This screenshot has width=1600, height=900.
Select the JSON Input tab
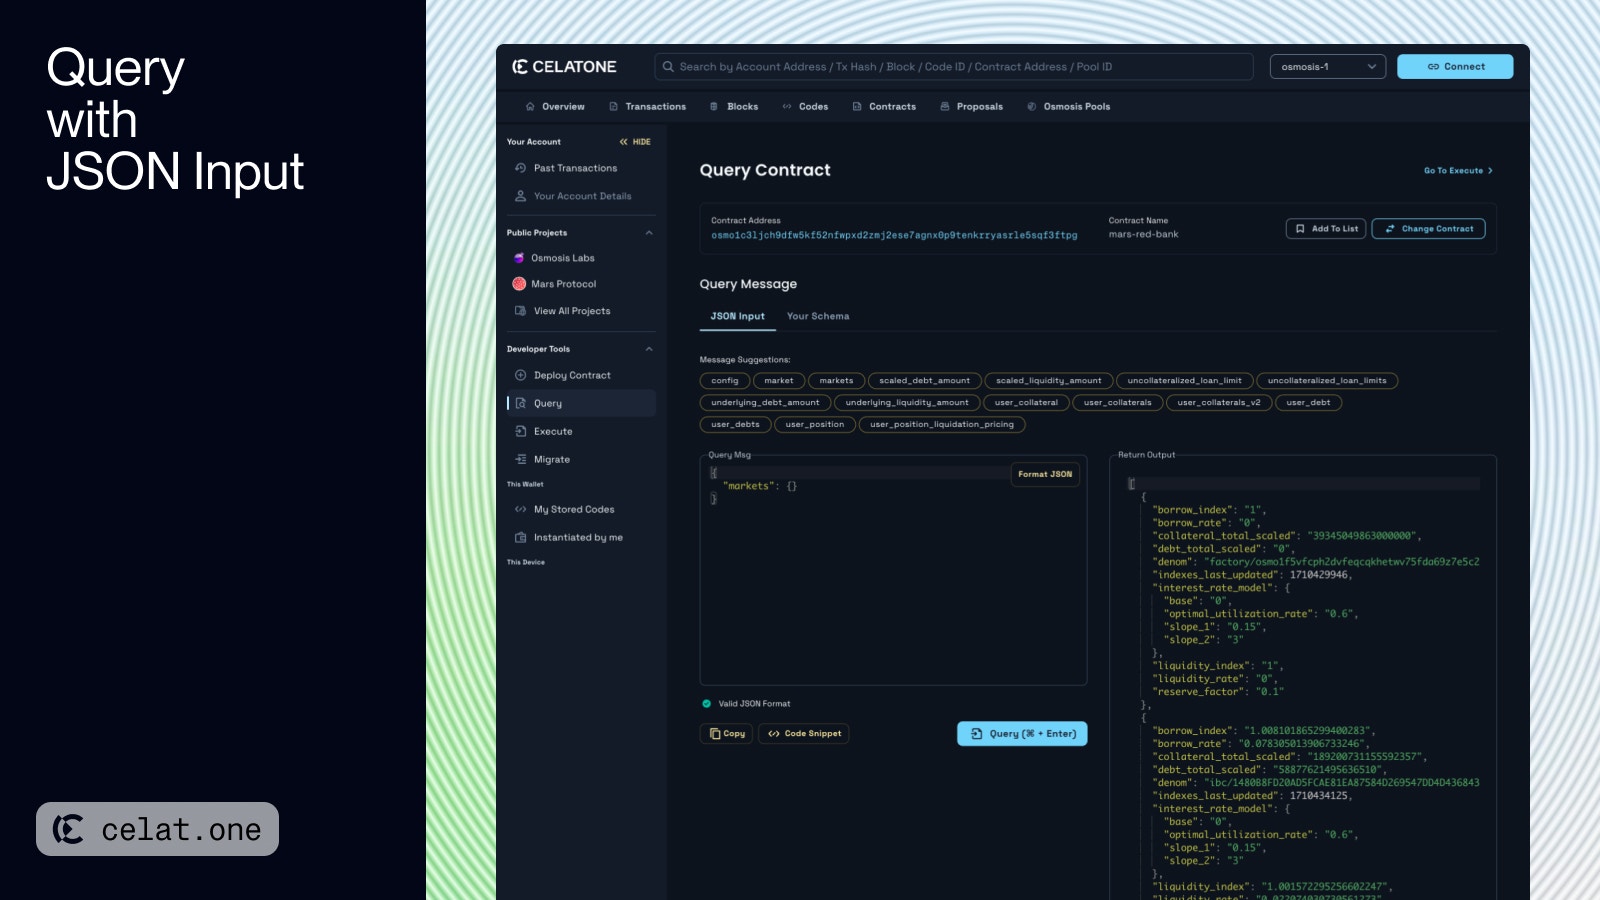coord(738,316)
